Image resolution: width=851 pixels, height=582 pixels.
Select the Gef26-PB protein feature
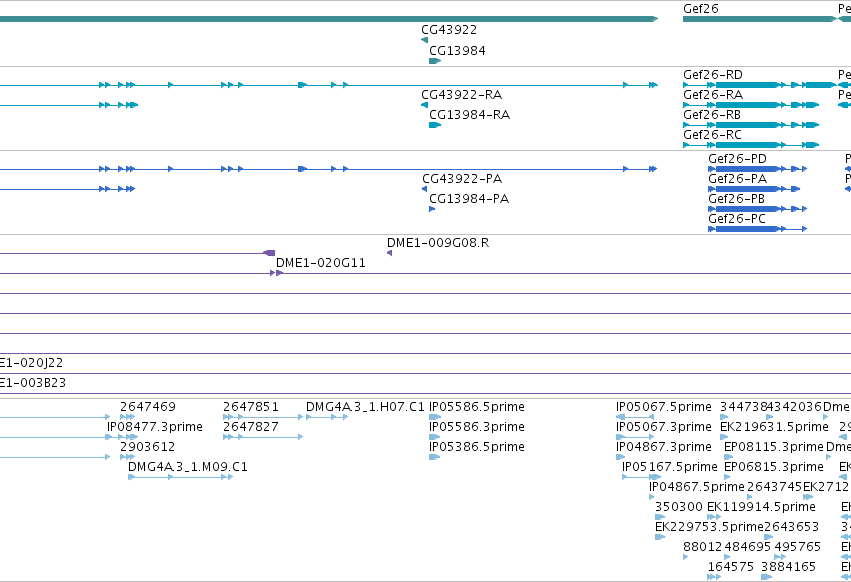(x=758, y=209)
